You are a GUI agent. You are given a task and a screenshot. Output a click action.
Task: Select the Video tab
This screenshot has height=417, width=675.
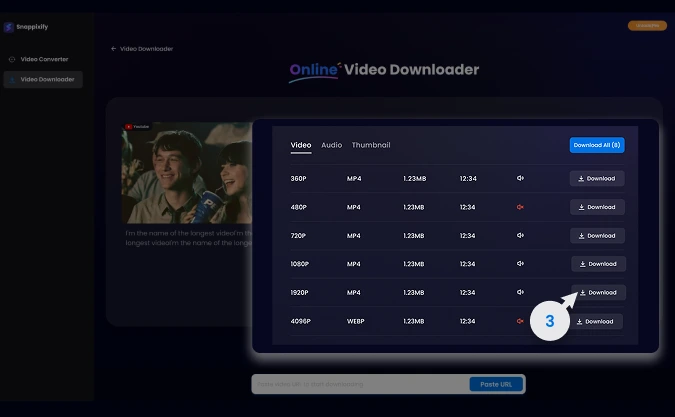tap(300, 145)
